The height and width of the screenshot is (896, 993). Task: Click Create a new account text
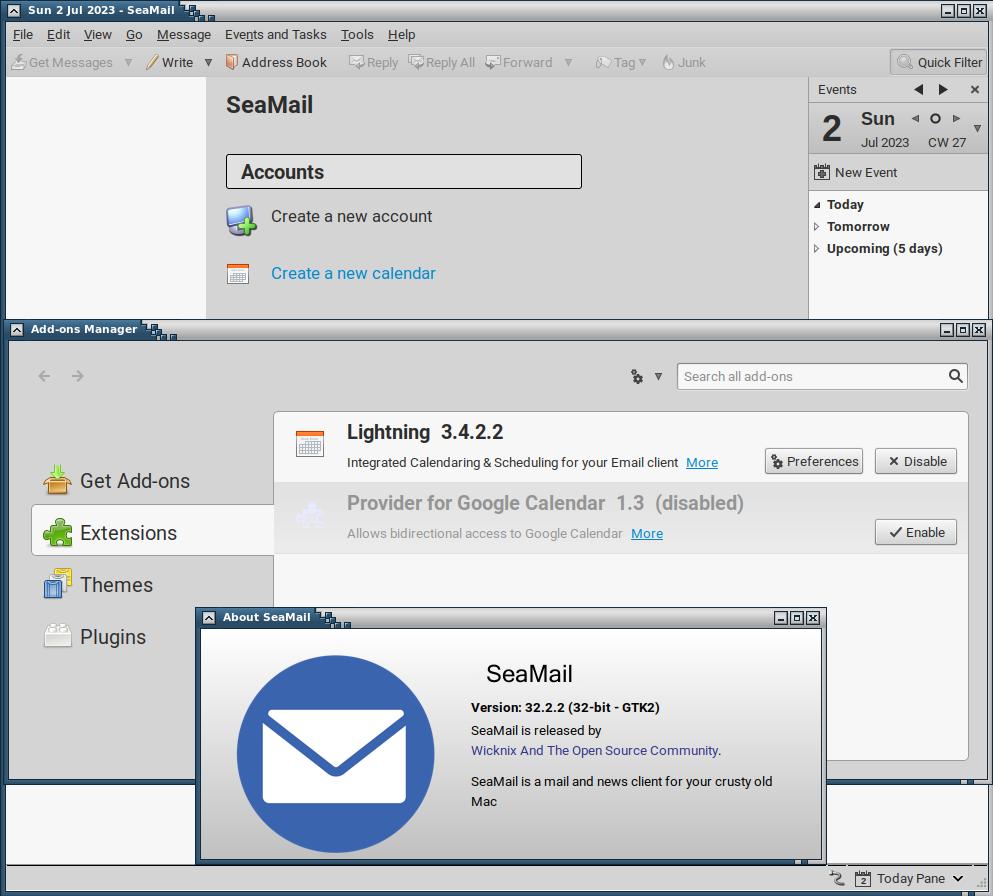351,217
